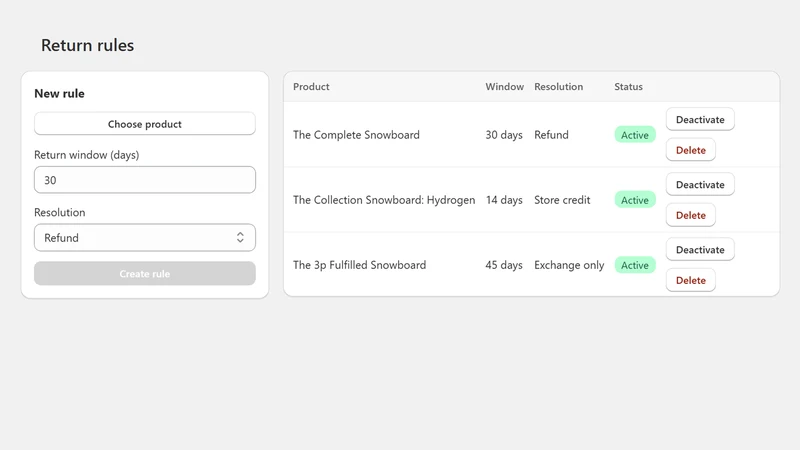Viewport: 800px width, 450px height.
Task: Select the Resolution column header in table
Action: pyautogui.click(x=558, y=87)
